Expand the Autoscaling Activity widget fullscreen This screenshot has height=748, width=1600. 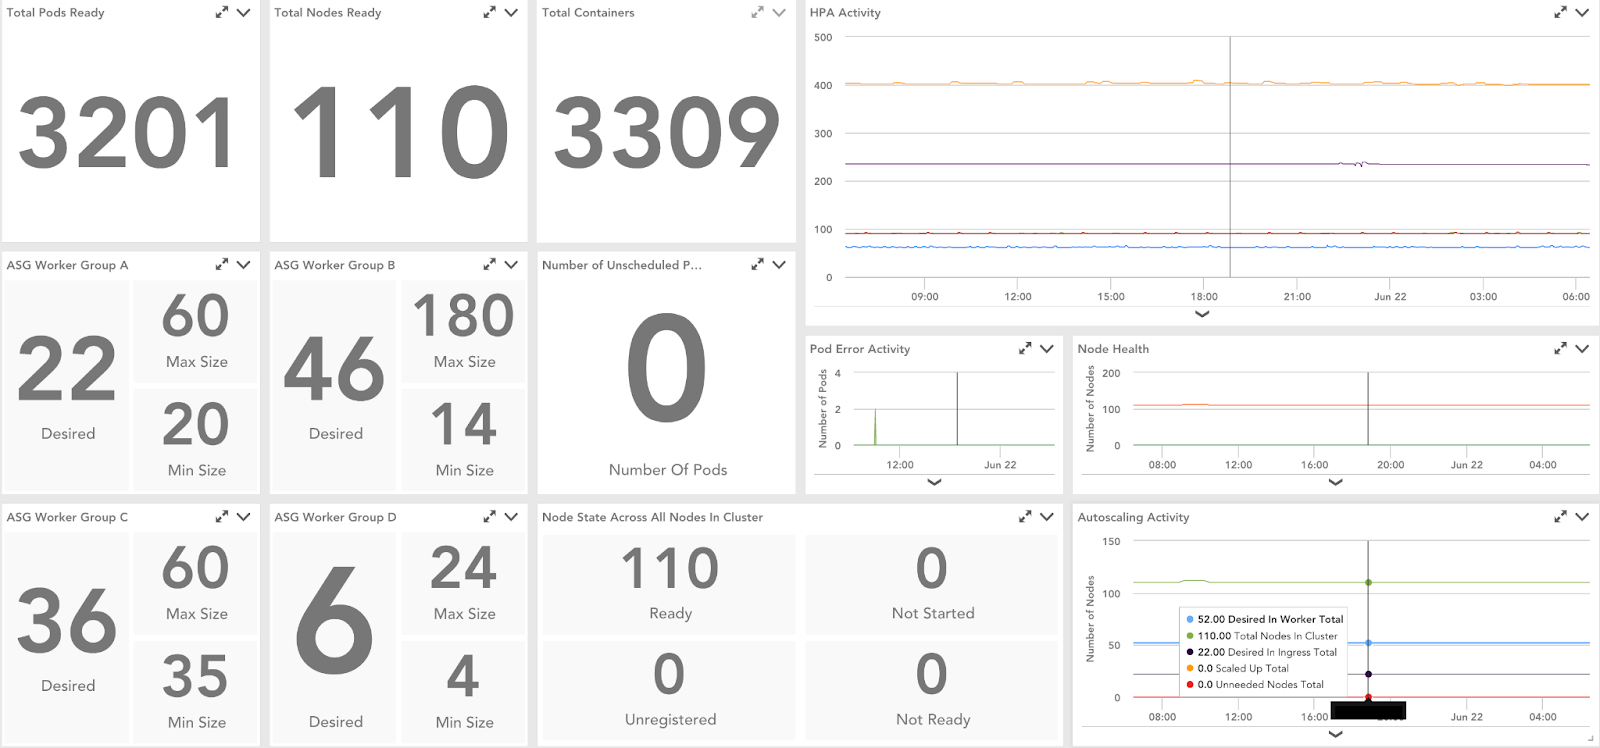[1560, 517]
